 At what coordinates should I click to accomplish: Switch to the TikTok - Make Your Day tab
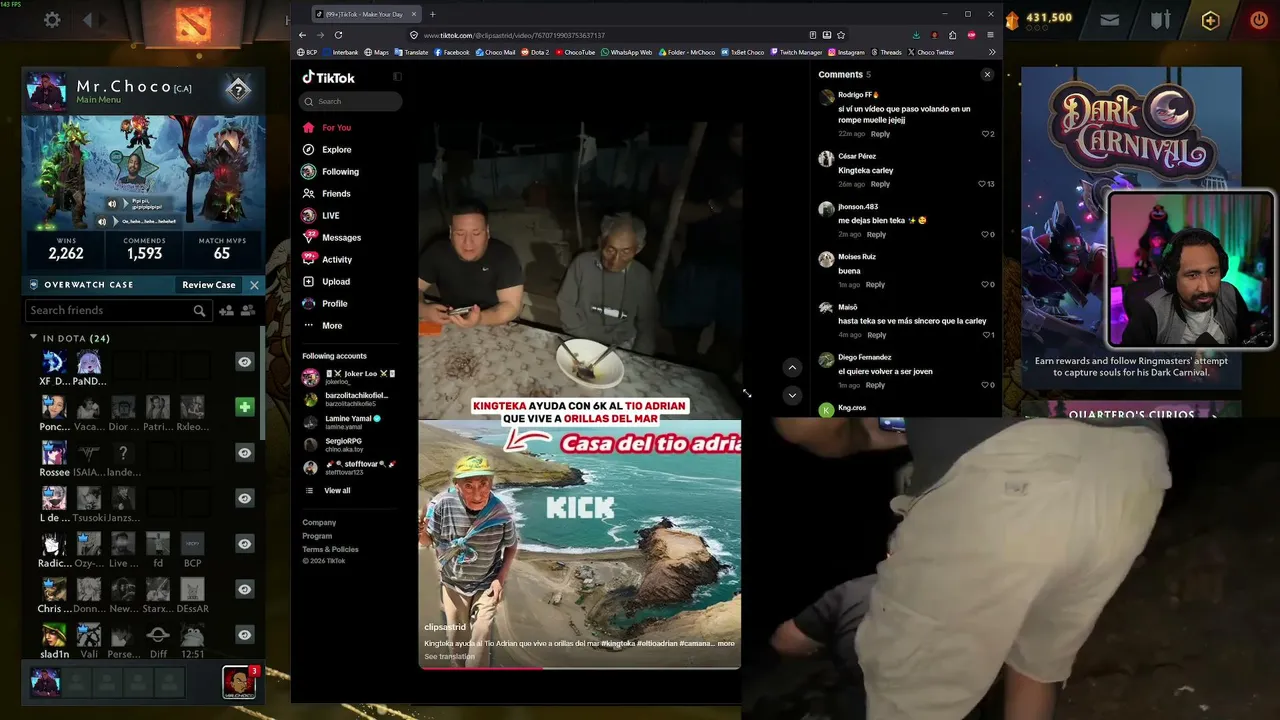364,14
